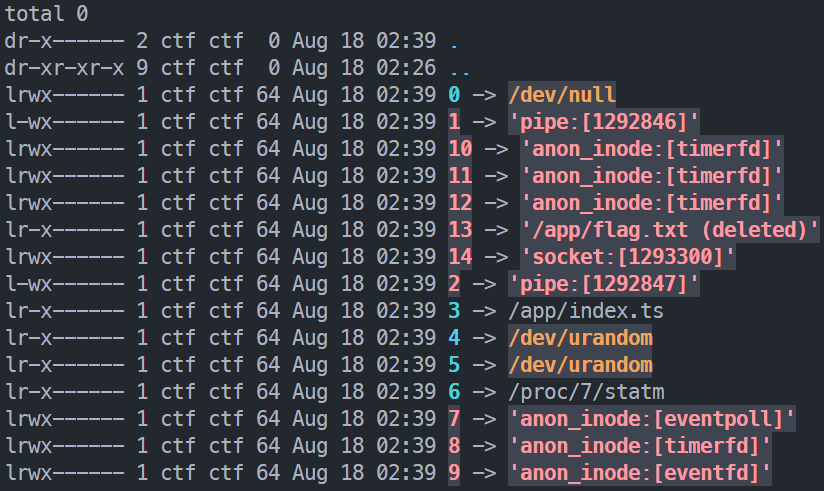Click the /dev/urandom target of descriptor 4
The width and height of the screenshot is (824, 491).
click(580, 337)
